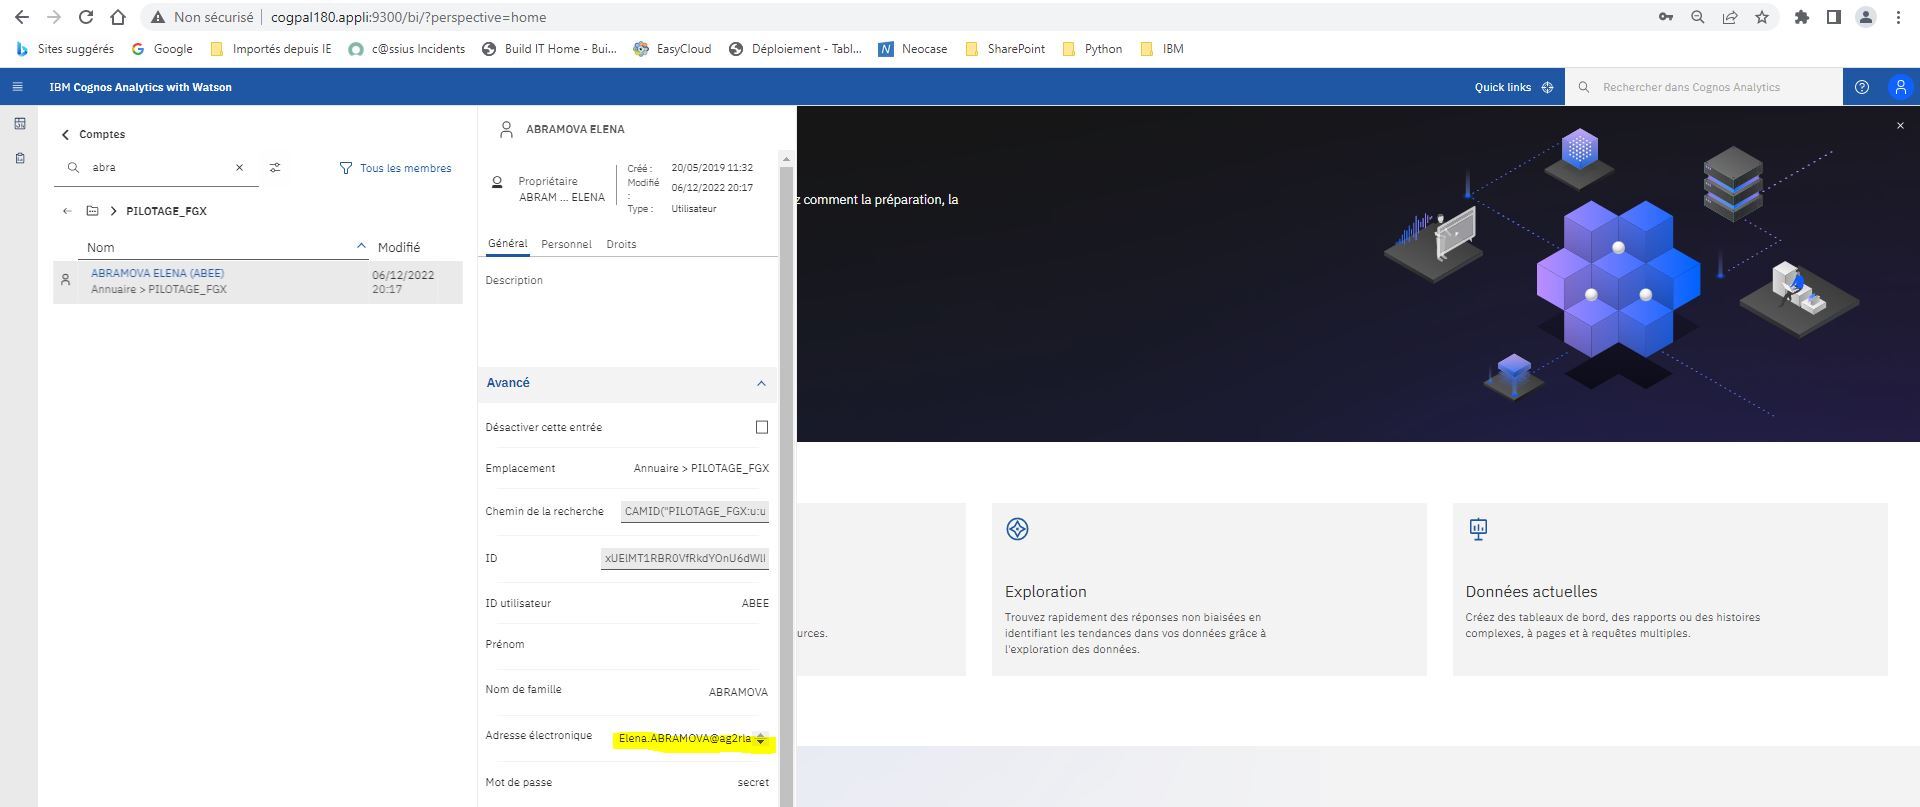Clear the 'abra' search text
Viewport: 1920px width, 807px height.
[x=239, y=168]
